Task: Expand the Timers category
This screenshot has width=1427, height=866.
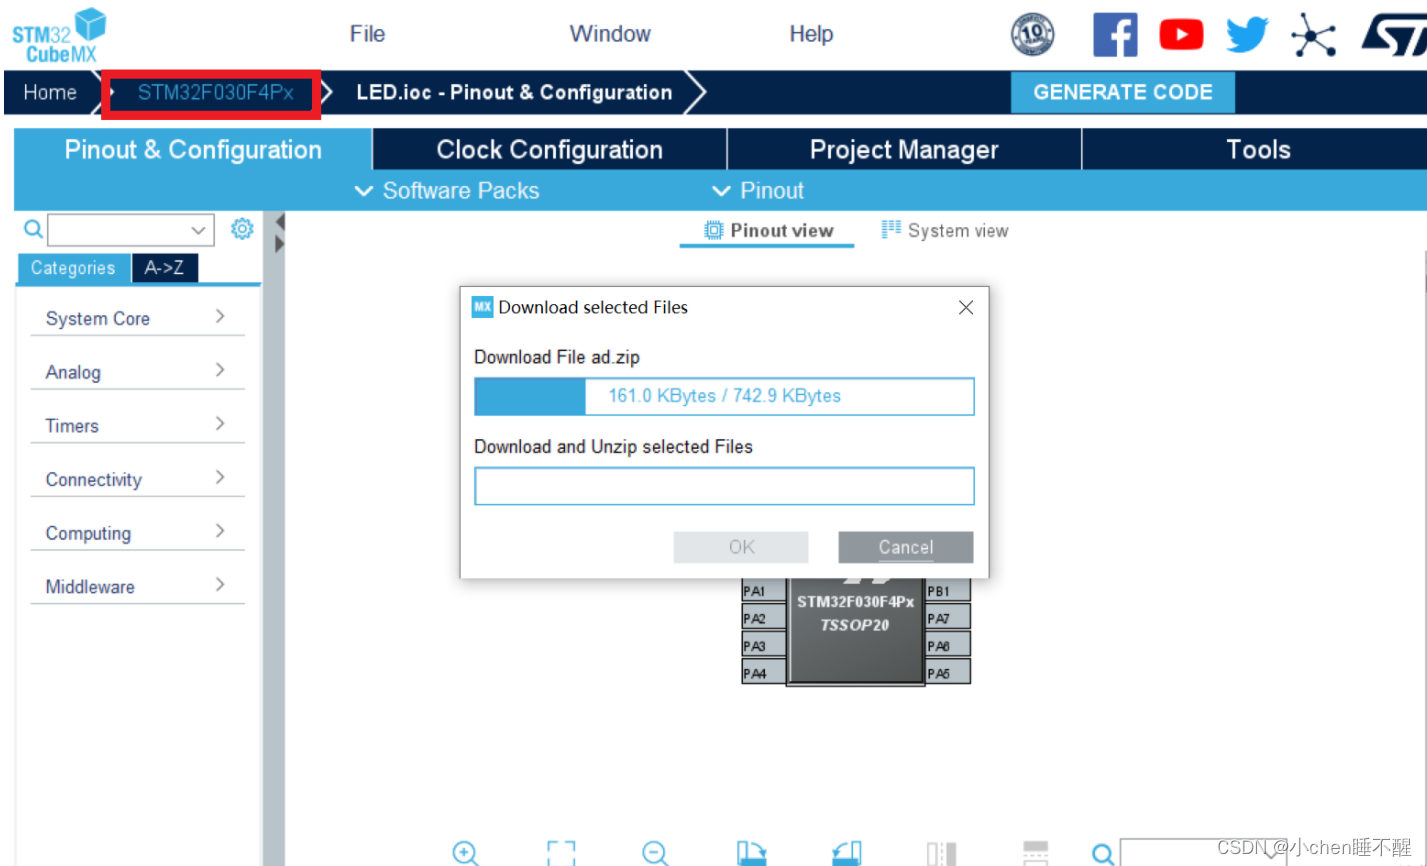Action: click(137, 425)
